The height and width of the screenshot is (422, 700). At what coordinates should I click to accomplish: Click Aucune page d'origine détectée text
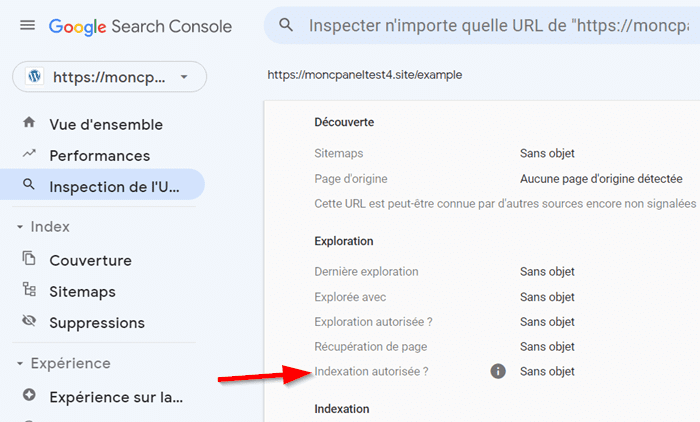pos(601,179)
